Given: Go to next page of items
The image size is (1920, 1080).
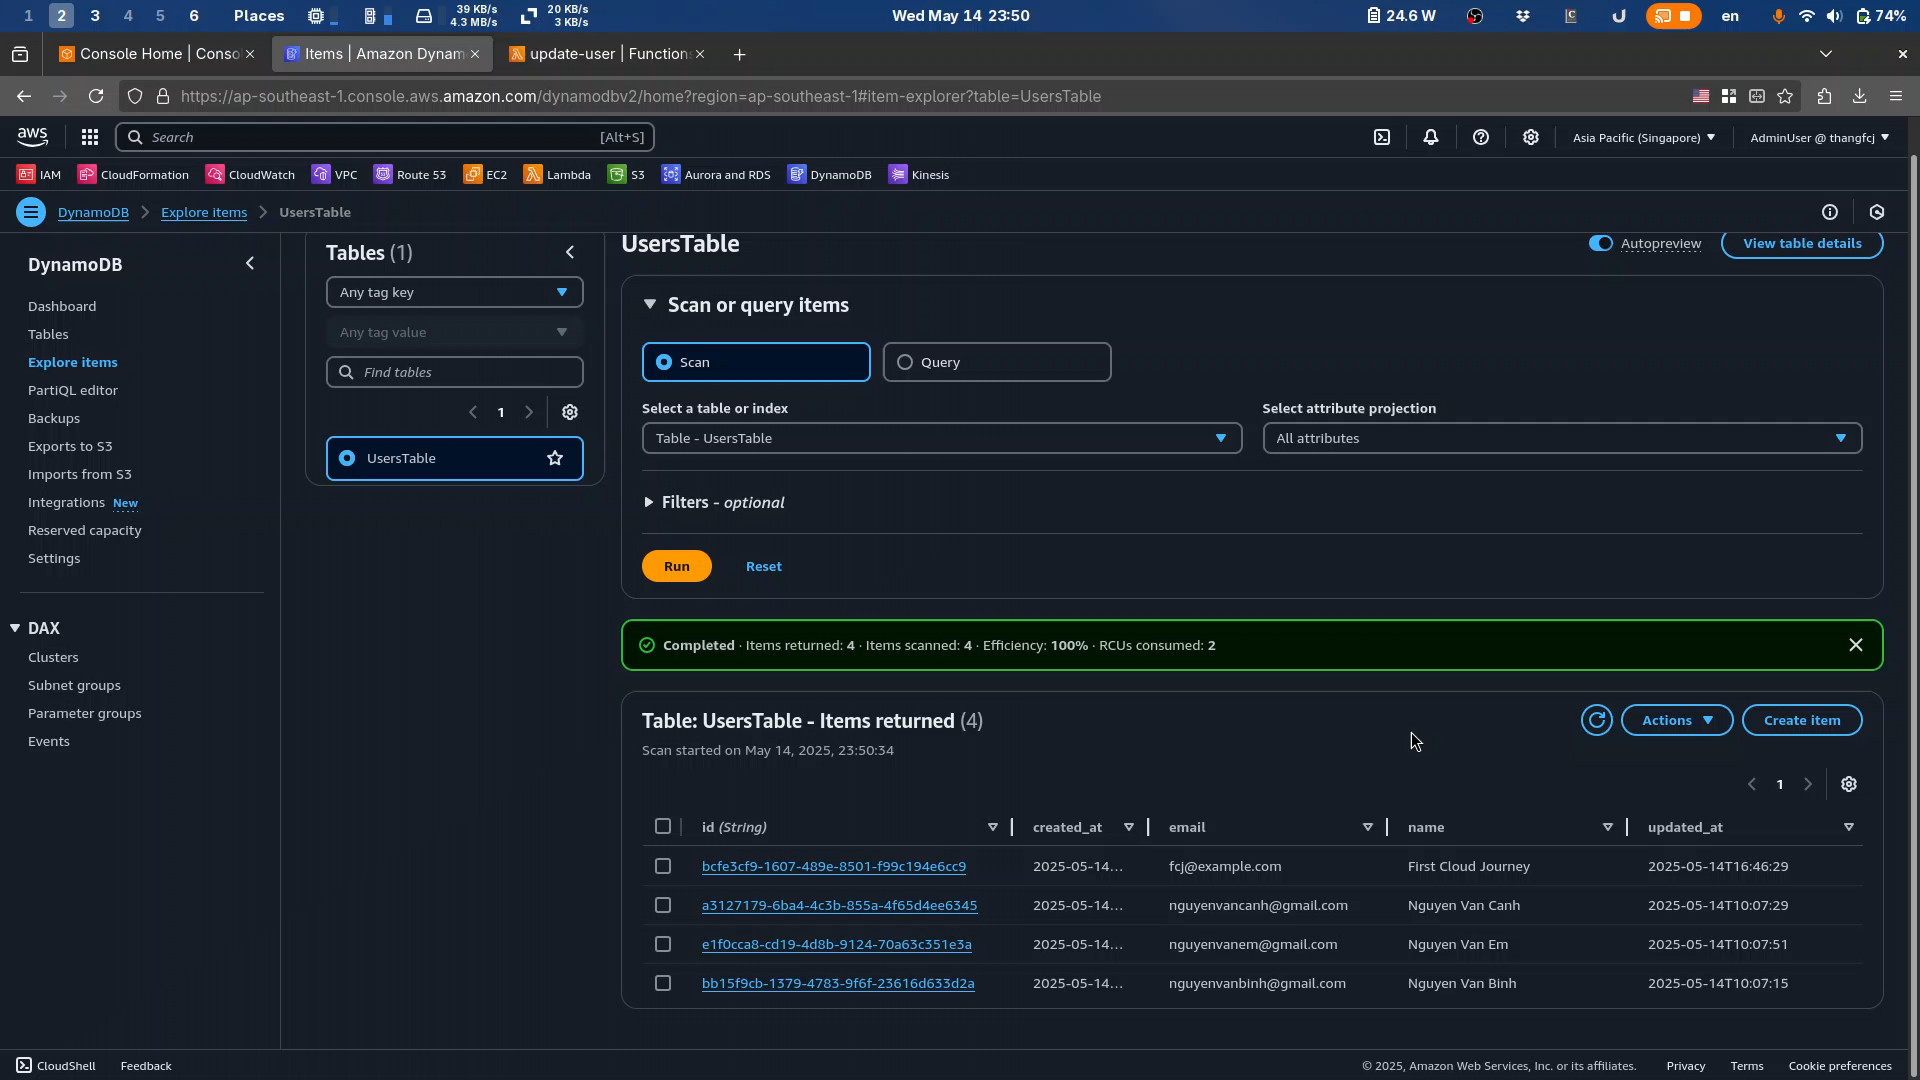Looking at the screenshot, I should [1808, 784].
